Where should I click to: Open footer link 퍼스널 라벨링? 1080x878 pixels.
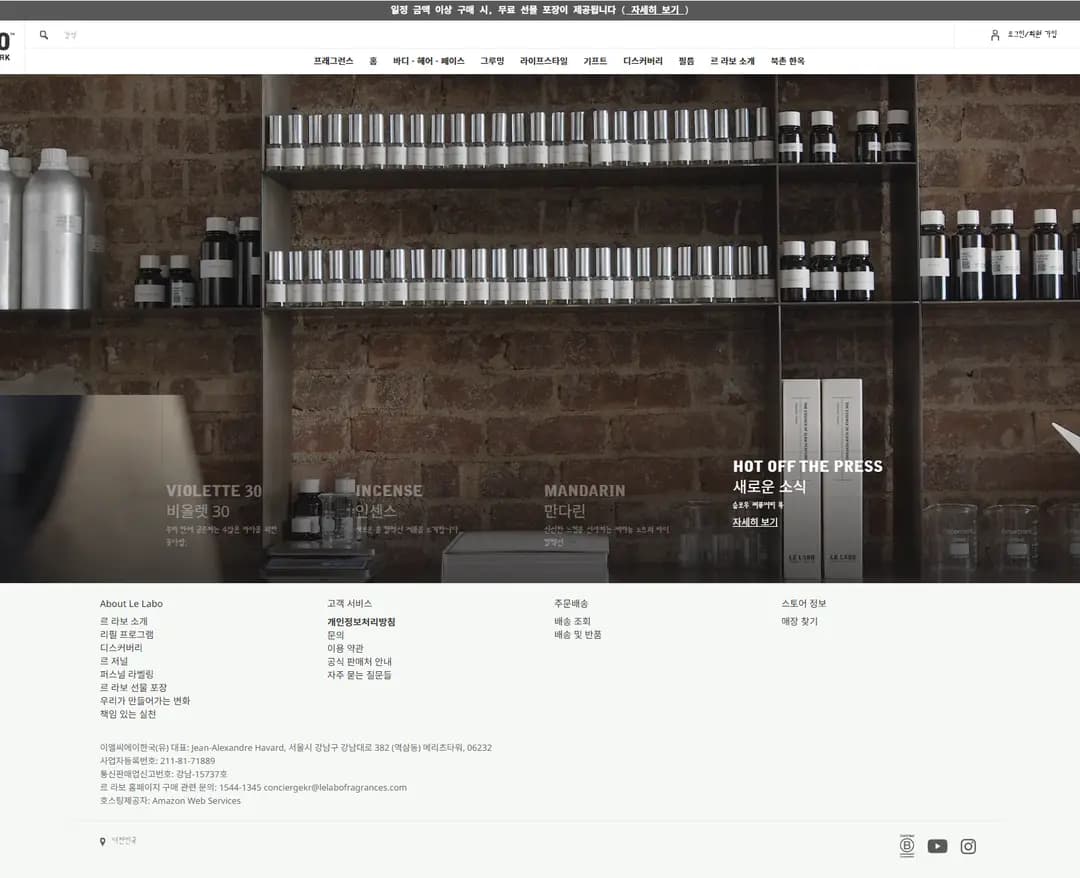click(127, 674)
